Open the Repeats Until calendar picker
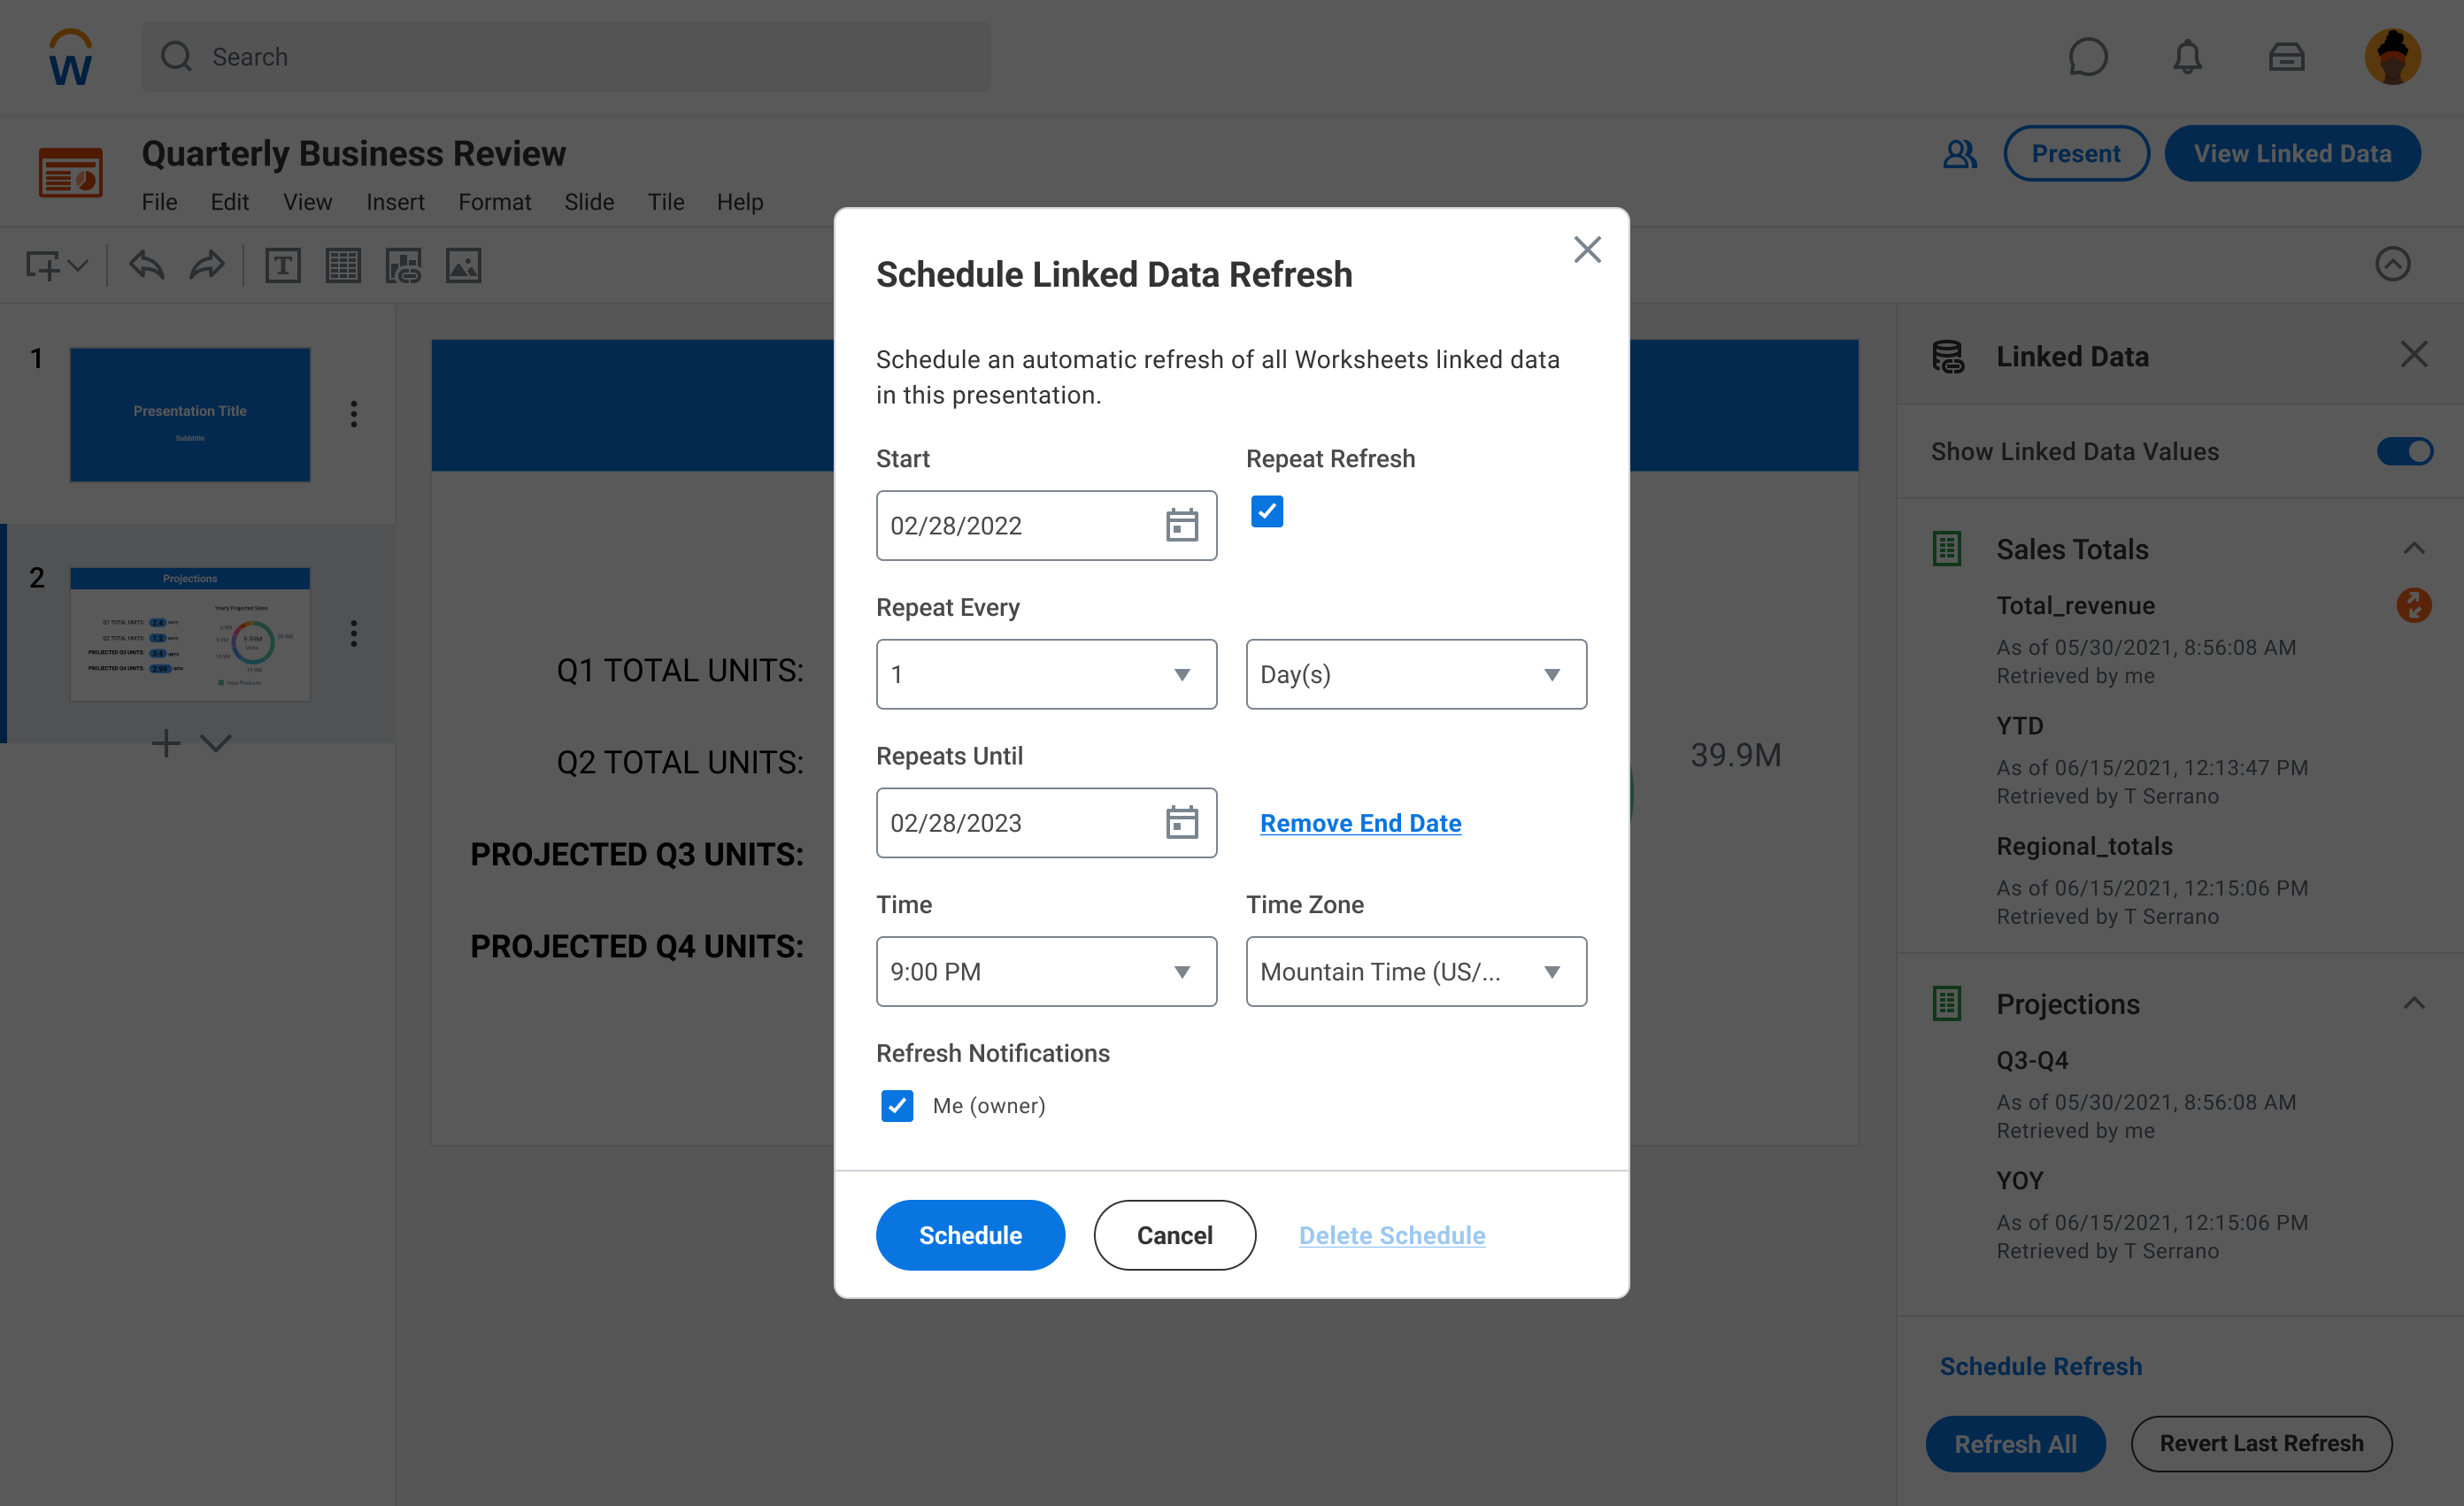Viewport: 2464px width, 1506px height. point(1181,822)
